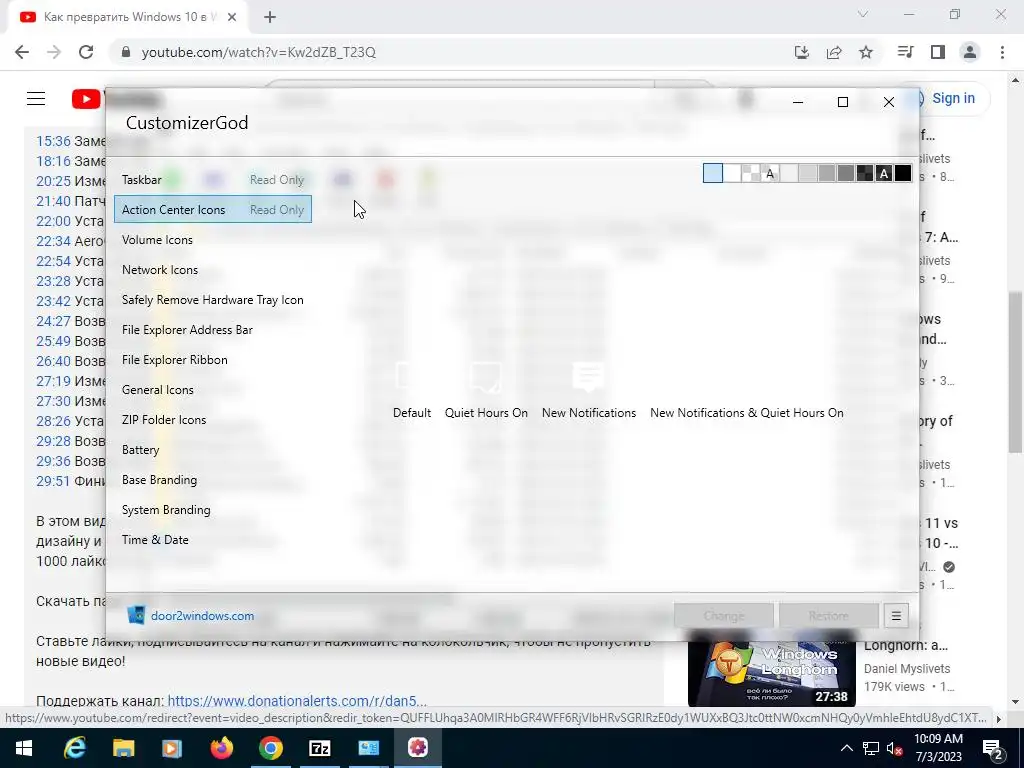Reload the Chrome page
Screen dimensions: 1024x768
coord(86,52)
